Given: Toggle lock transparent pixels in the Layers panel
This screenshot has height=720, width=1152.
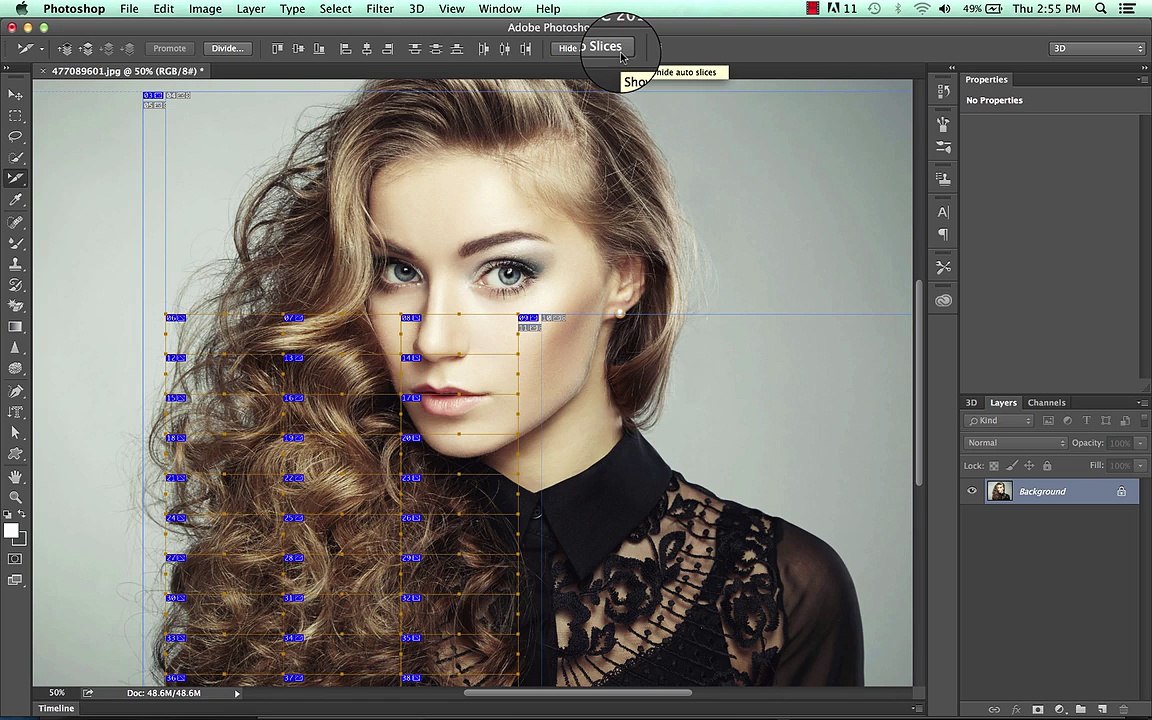Looking at the screenshot, I should 993,466.
